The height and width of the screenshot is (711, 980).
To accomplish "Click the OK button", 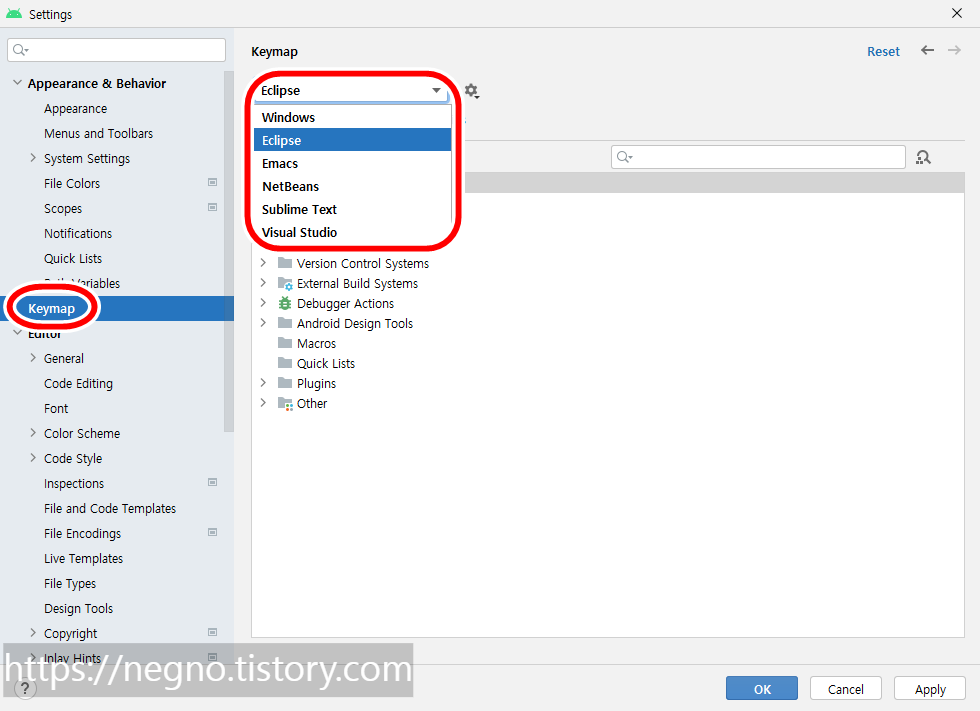I will pos(762,689).
